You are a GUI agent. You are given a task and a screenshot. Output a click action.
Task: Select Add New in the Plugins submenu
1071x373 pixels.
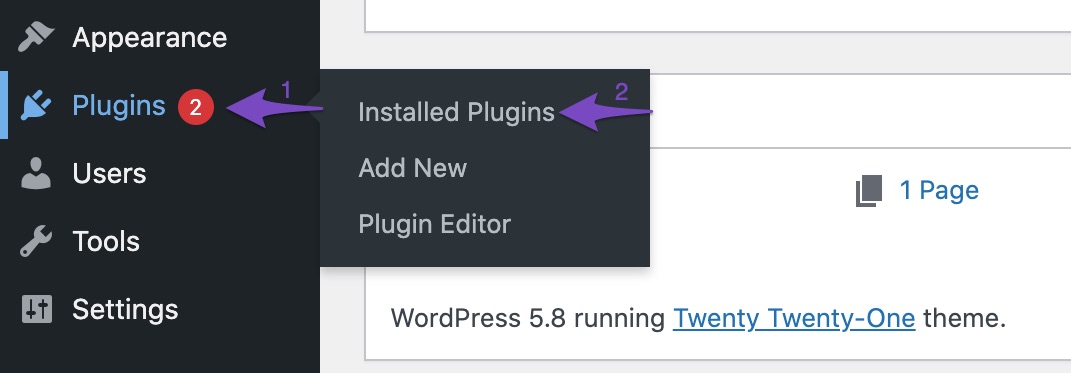tap(413, 168)
